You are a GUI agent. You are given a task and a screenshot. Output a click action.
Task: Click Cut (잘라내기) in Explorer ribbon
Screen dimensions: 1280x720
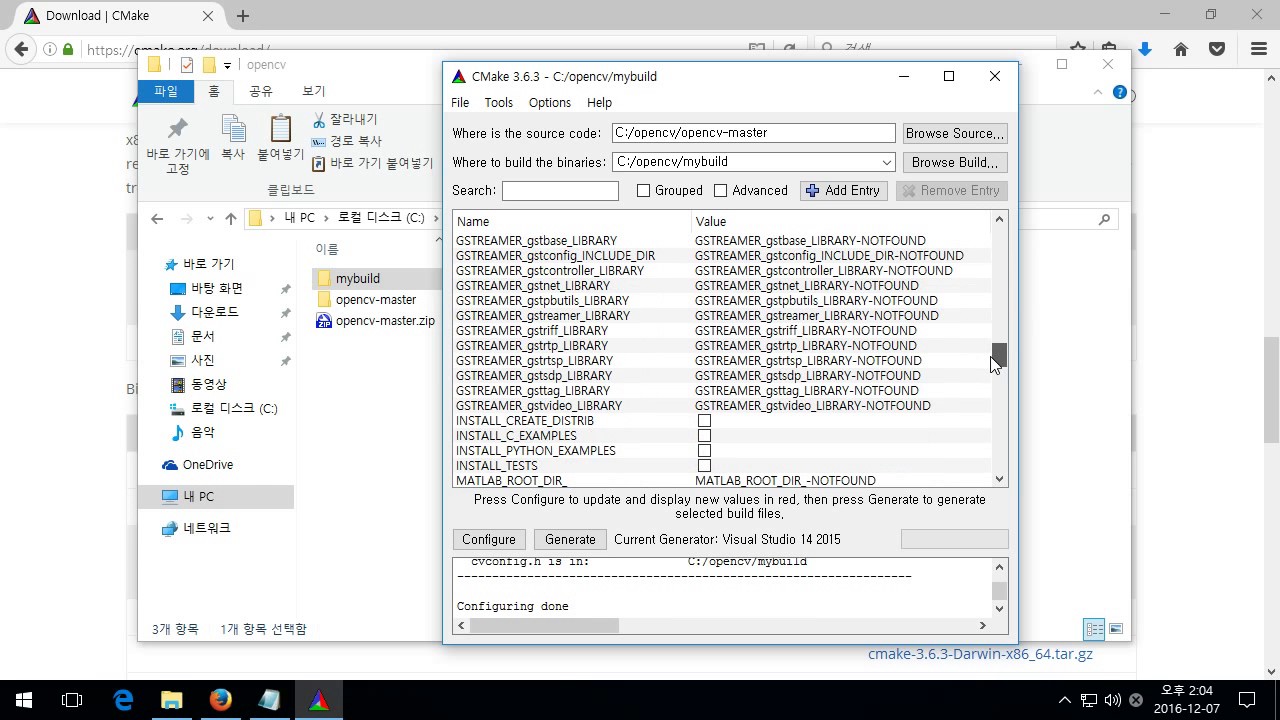point(345,119)
